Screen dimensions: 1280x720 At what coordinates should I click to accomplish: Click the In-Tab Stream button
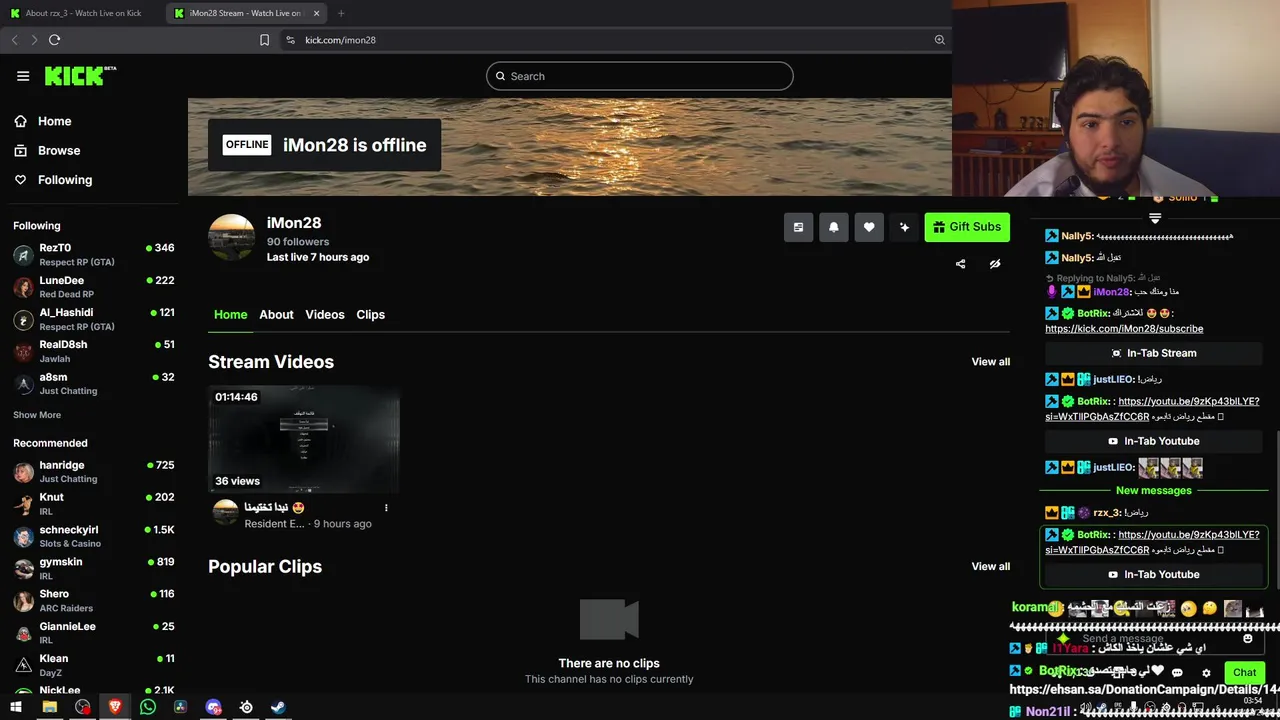click(1154, 353)
